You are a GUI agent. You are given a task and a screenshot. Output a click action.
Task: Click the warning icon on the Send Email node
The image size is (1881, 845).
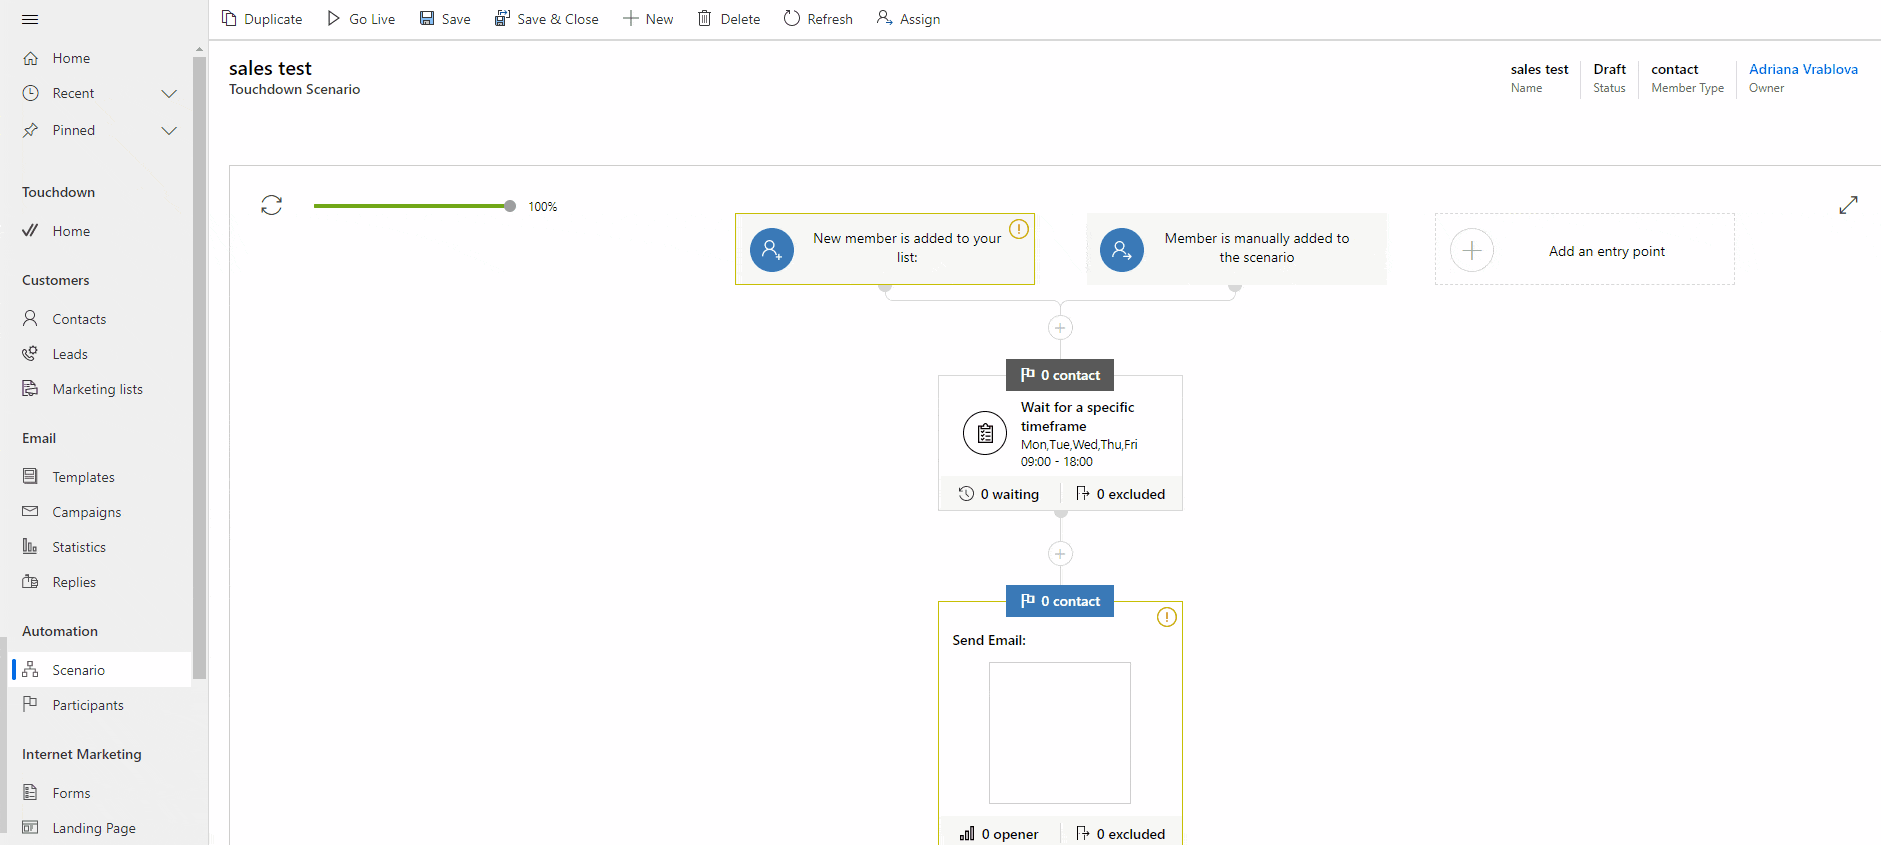tap(1166, 617)
